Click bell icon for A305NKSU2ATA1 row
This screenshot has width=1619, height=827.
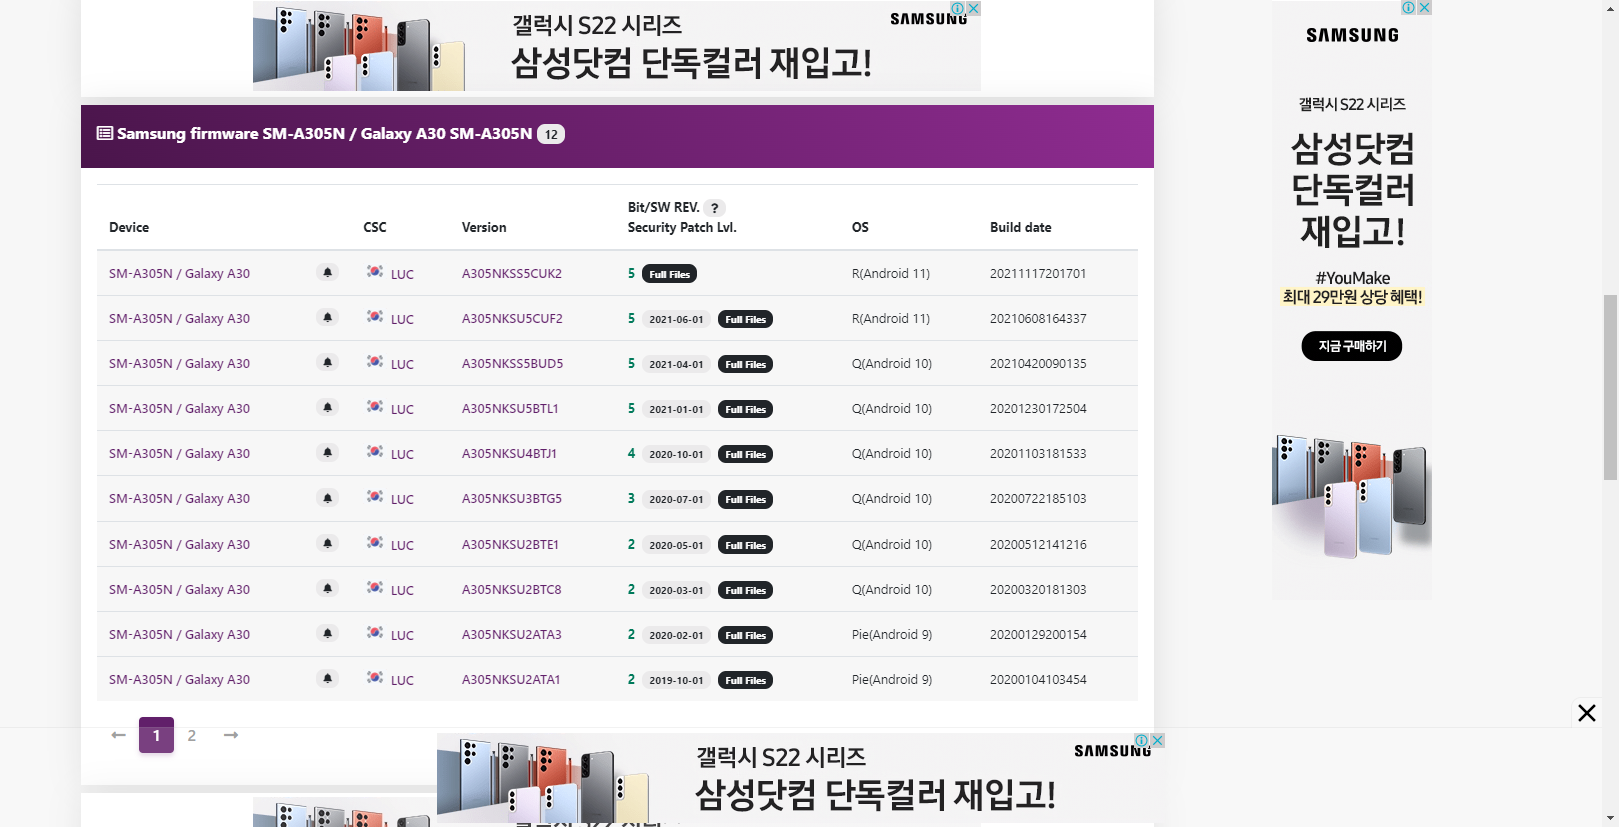click(327, 678)
